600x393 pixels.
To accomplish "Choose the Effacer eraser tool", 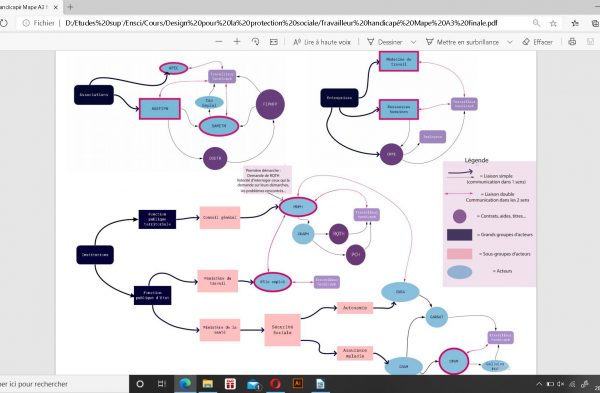I will [537, 42].
